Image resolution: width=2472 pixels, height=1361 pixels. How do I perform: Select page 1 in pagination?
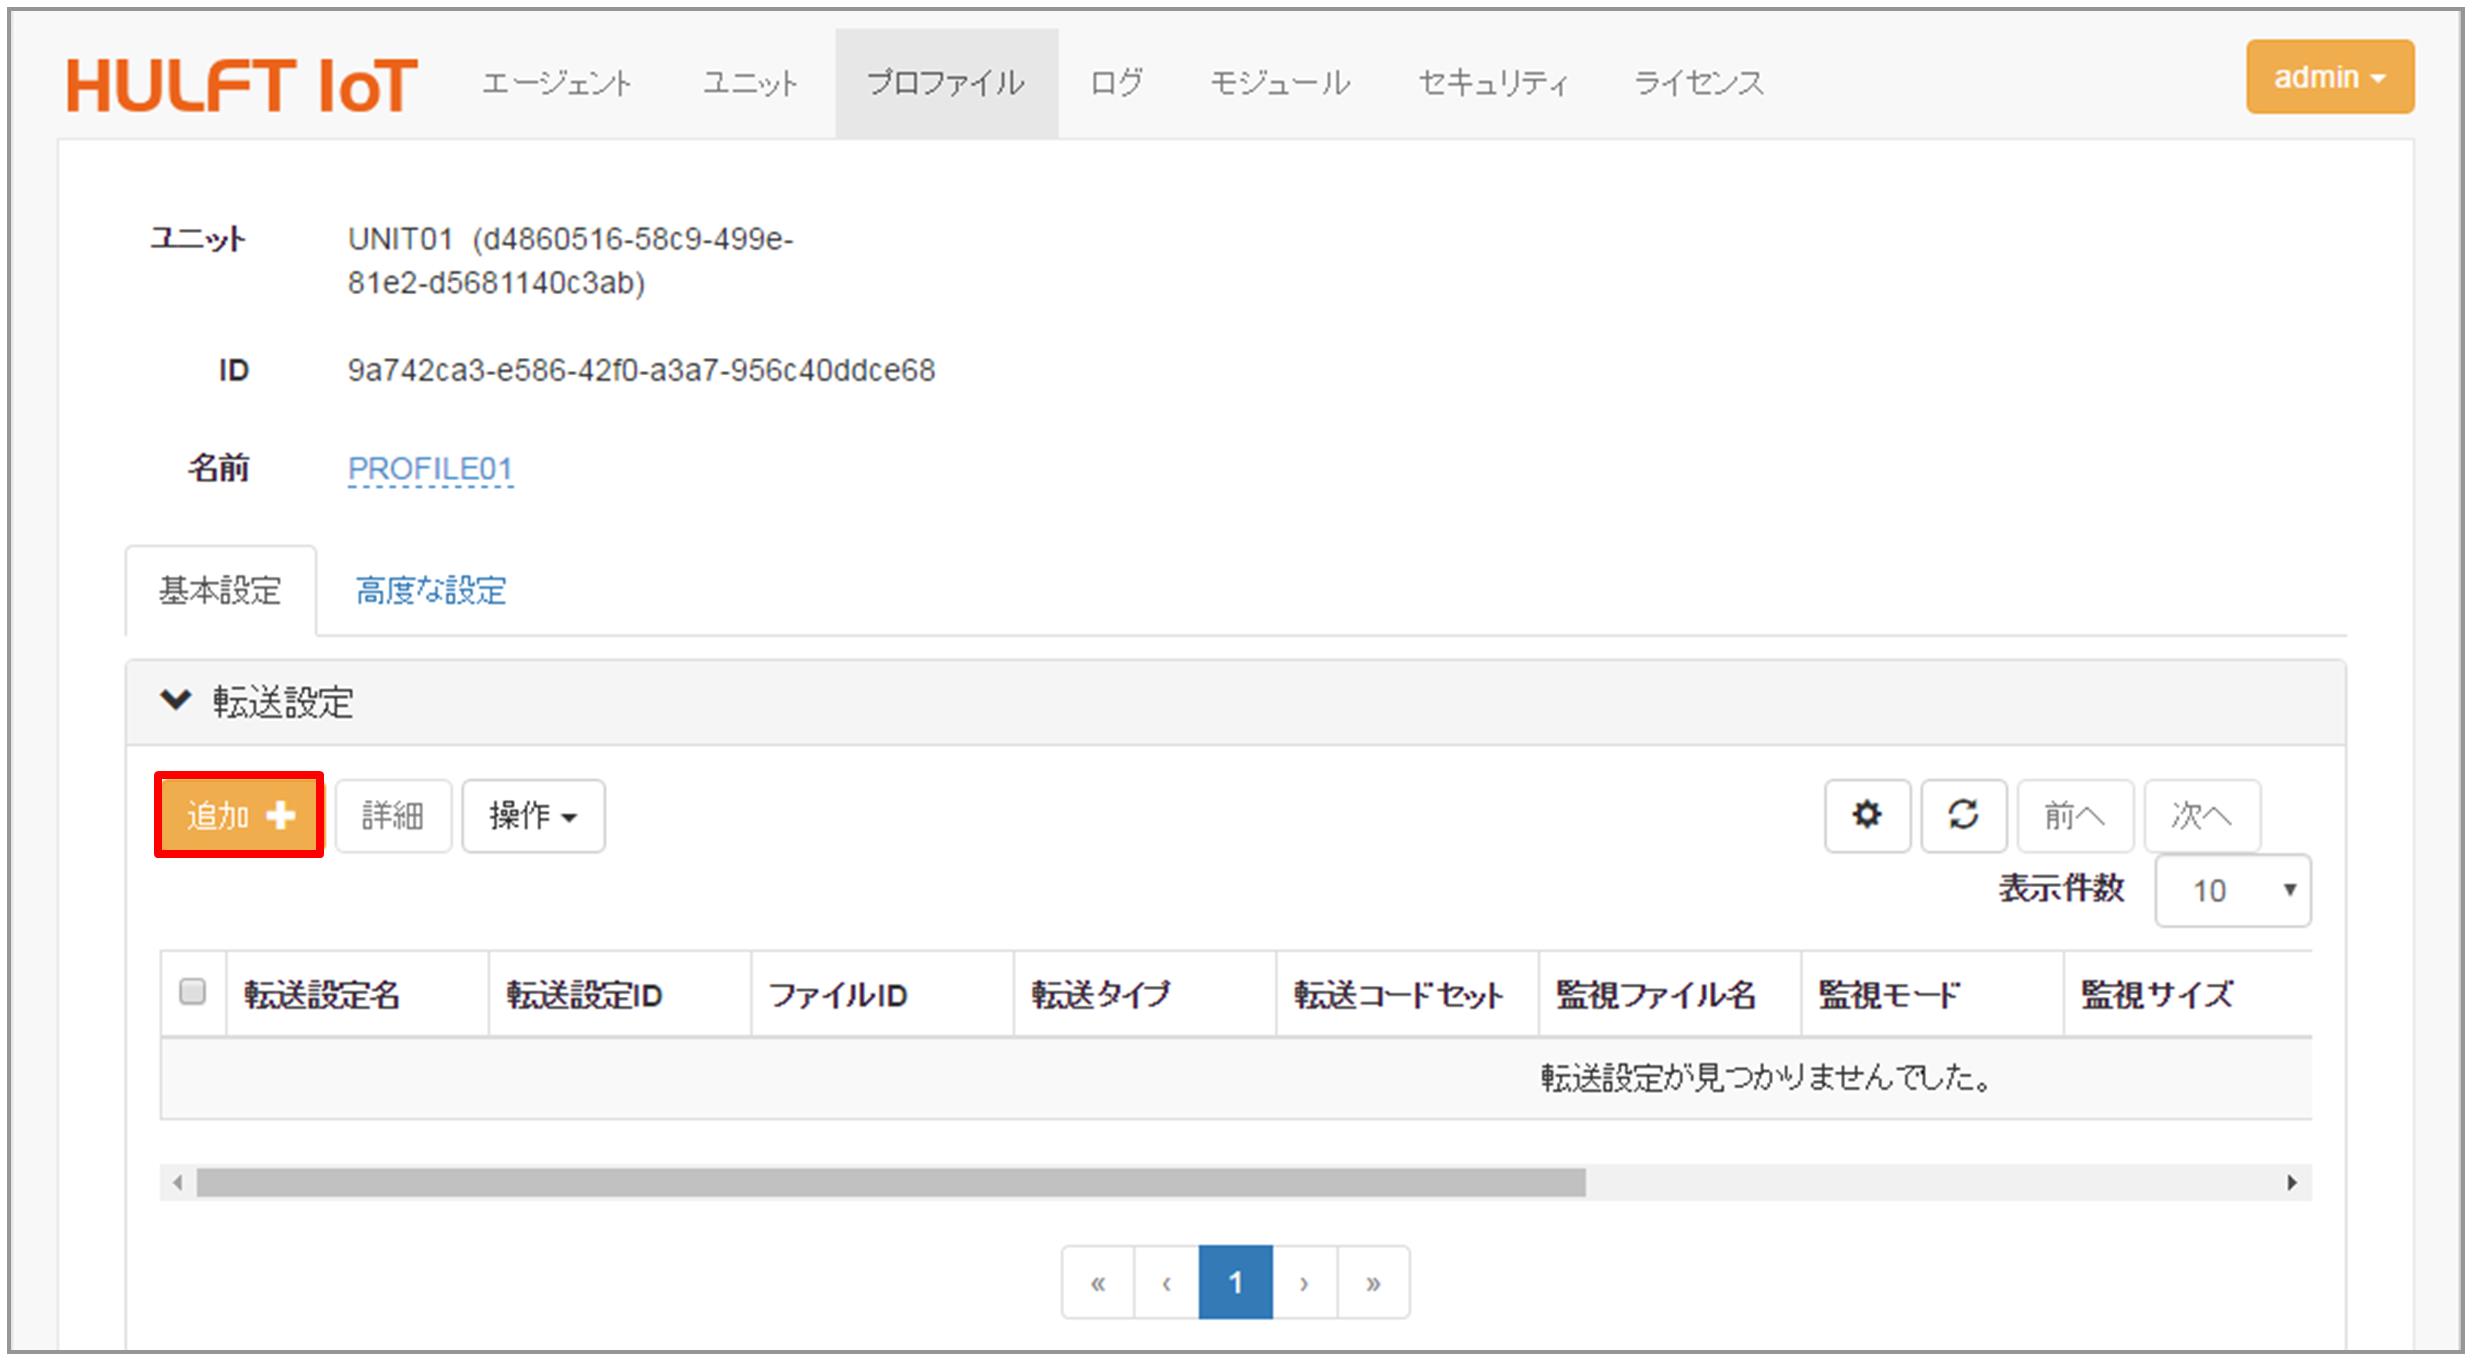tap(1235, 1282)
